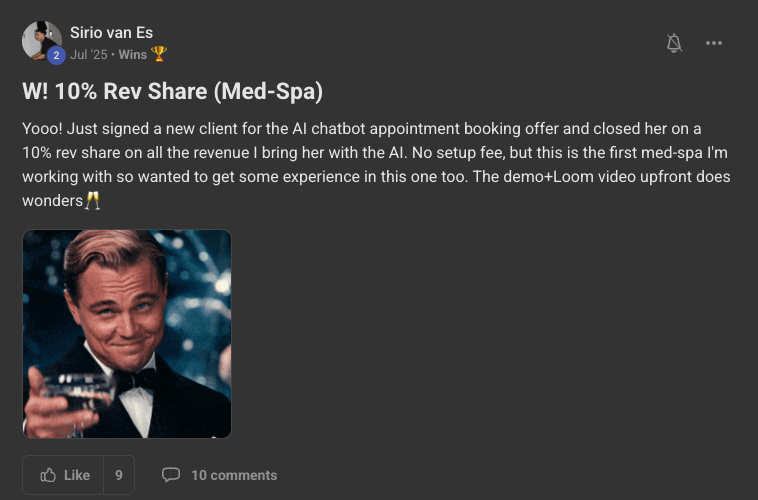Open the 10 comments link
This screenshot has height=500, width=758.
point(233,475)
